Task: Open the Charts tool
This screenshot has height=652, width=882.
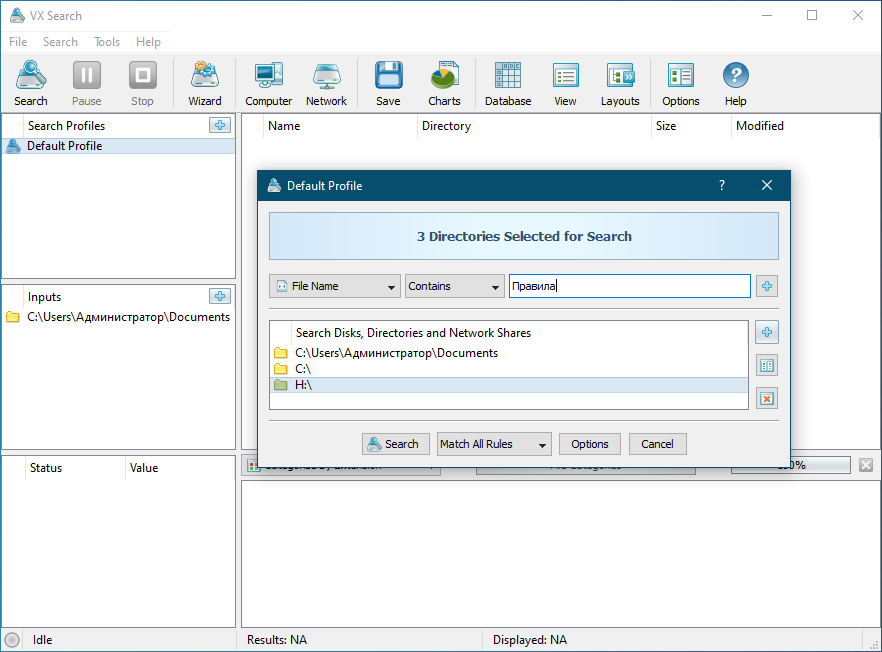Action: (444, 83)
